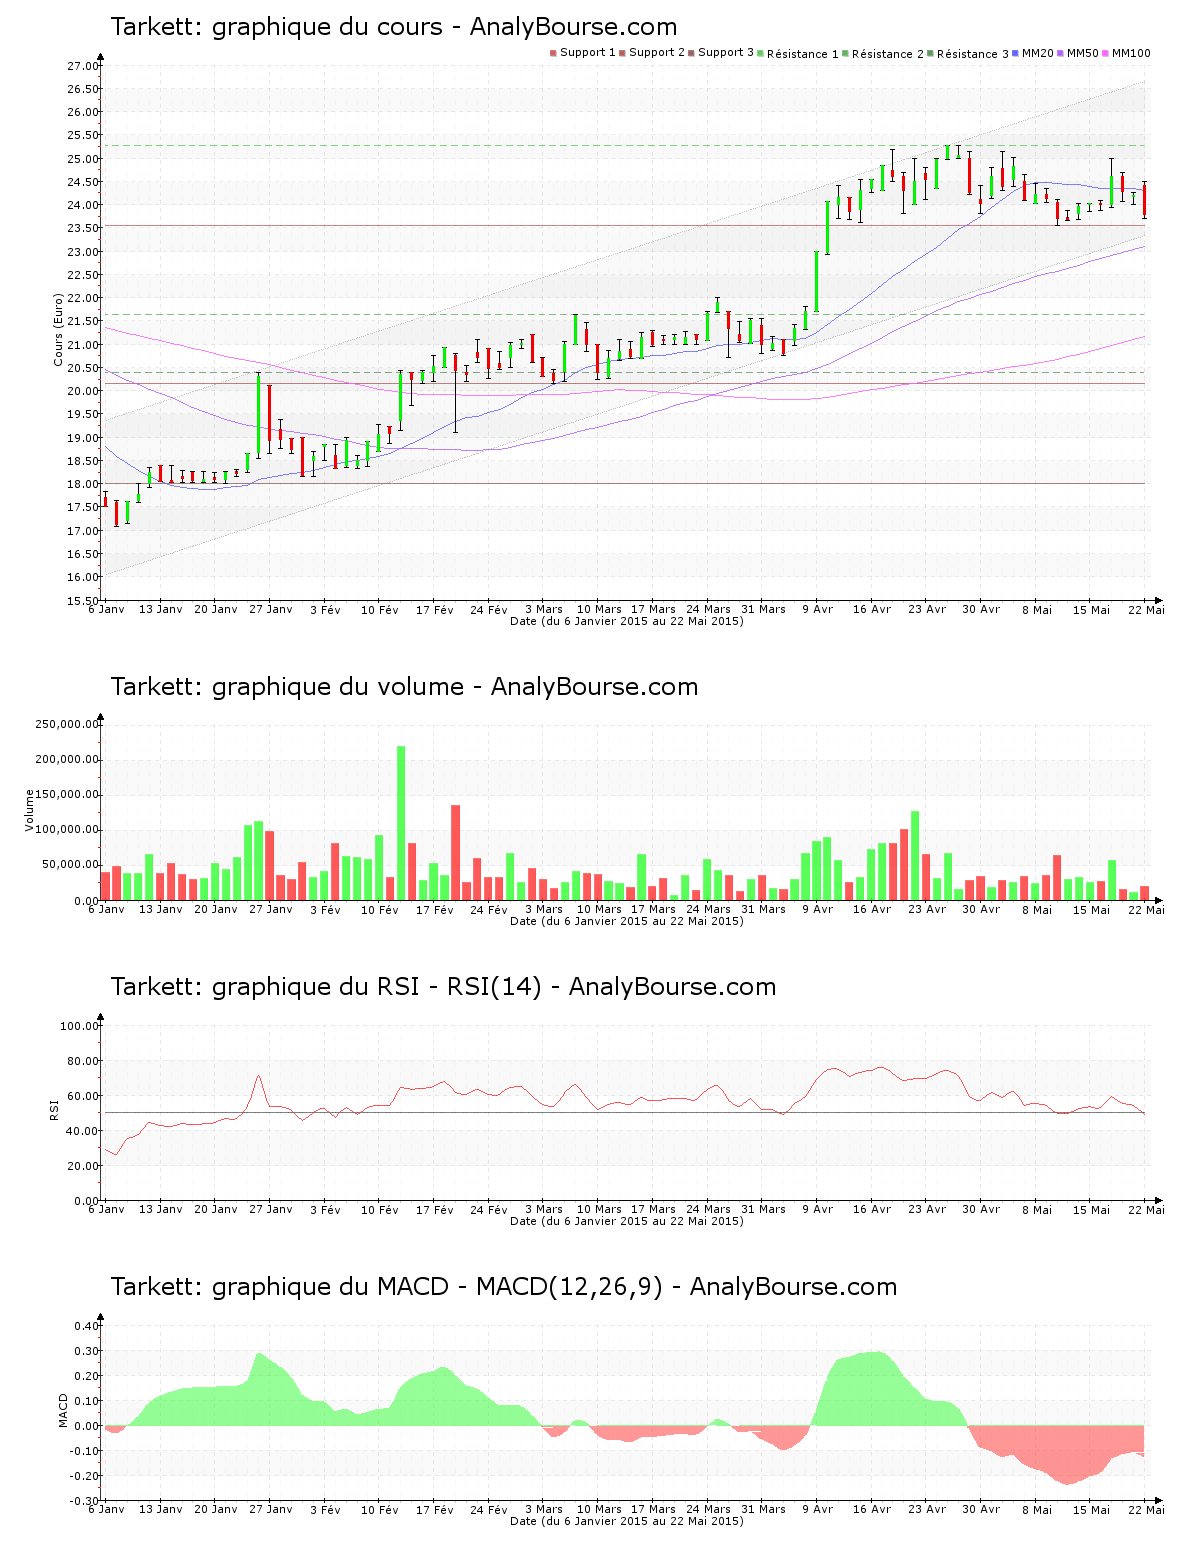Click the MM100 pink legend swatch
1200x1550 pixels.
pyautogui.click(x=1106, y=53)
